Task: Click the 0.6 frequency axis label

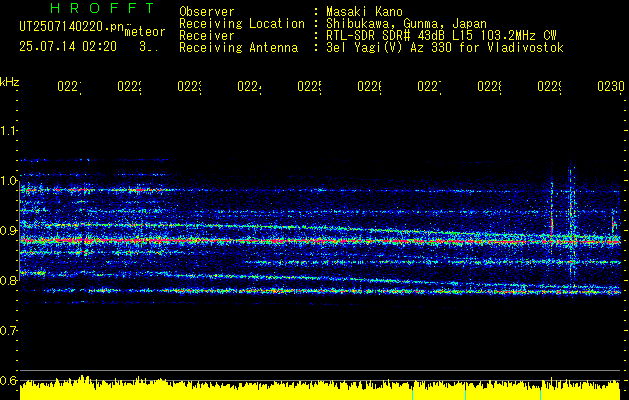Action: [8, 380]
